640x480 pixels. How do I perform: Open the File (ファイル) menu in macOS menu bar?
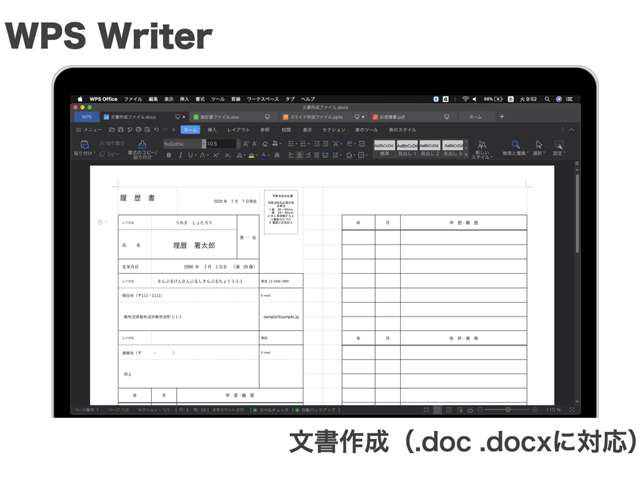[x=133, y=99]
